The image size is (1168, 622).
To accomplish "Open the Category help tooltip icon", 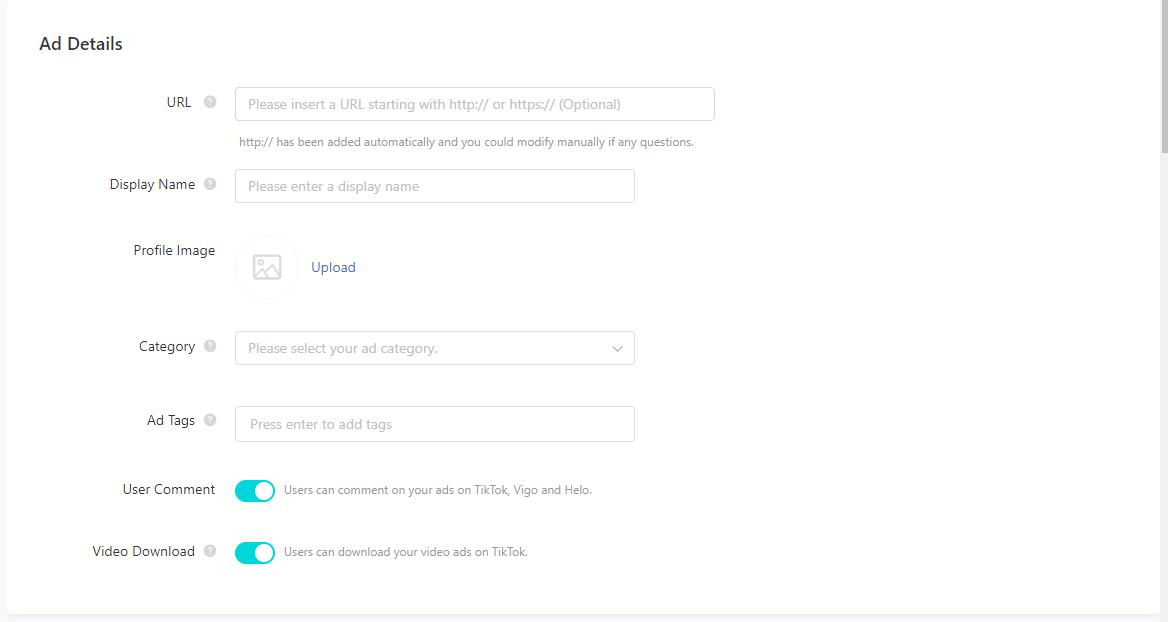I will (x=210, y=346).
